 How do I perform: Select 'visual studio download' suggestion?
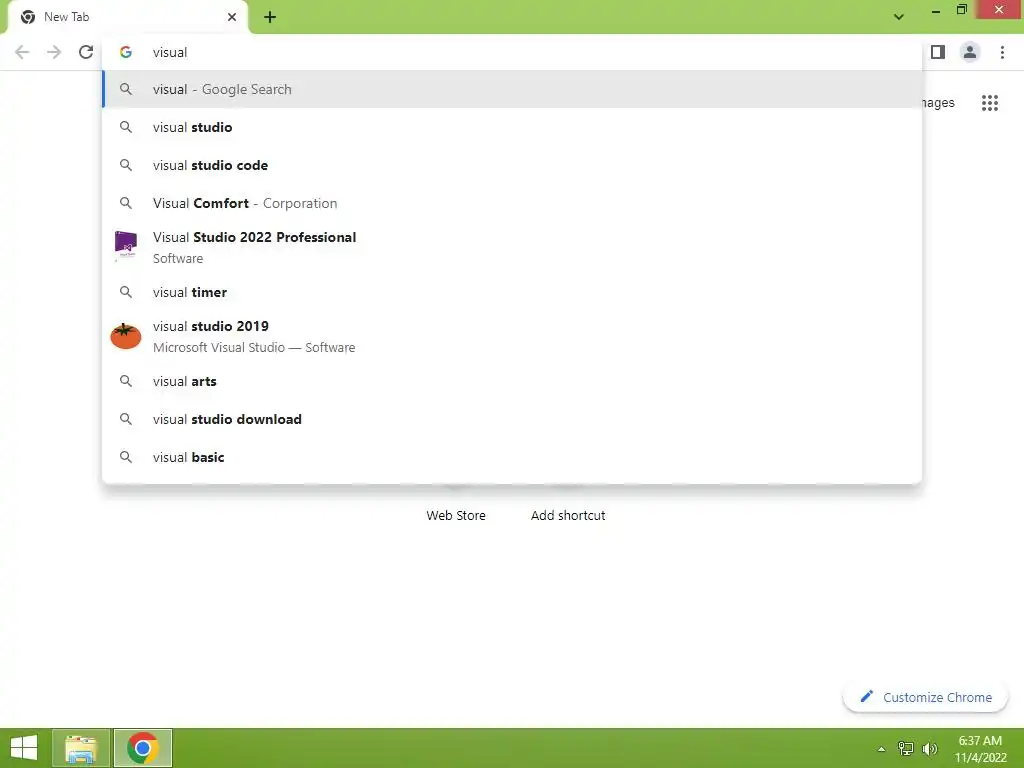pyautogui.click(x=512, y=419)
